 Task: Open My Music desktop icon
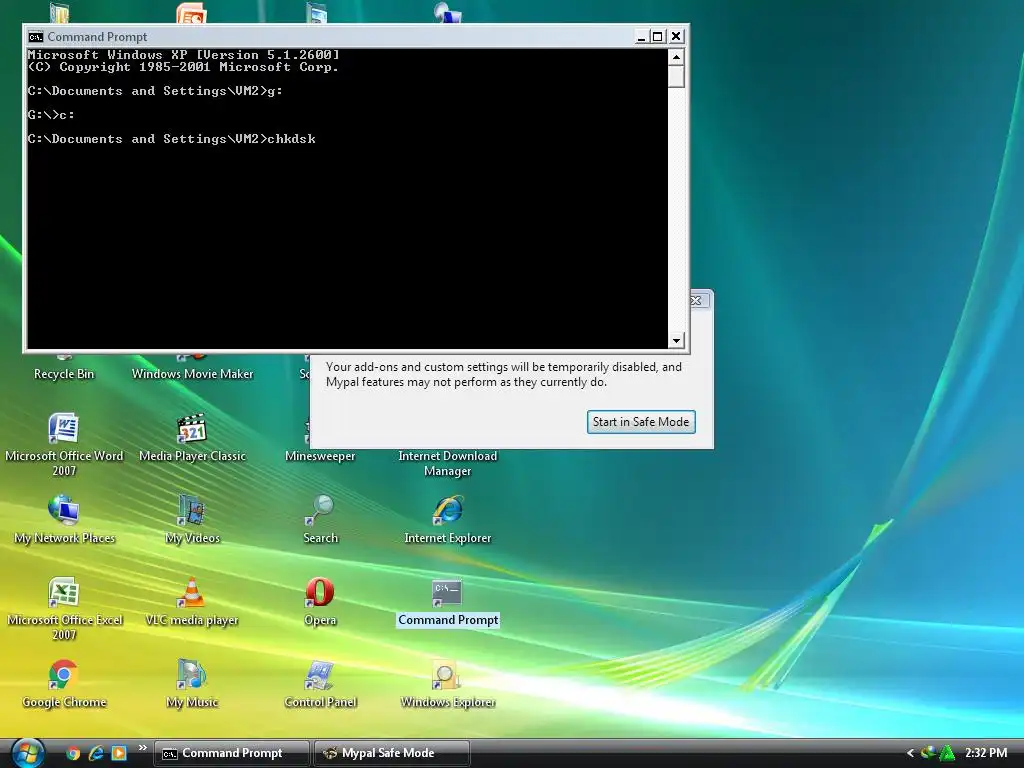click(191, 675)
